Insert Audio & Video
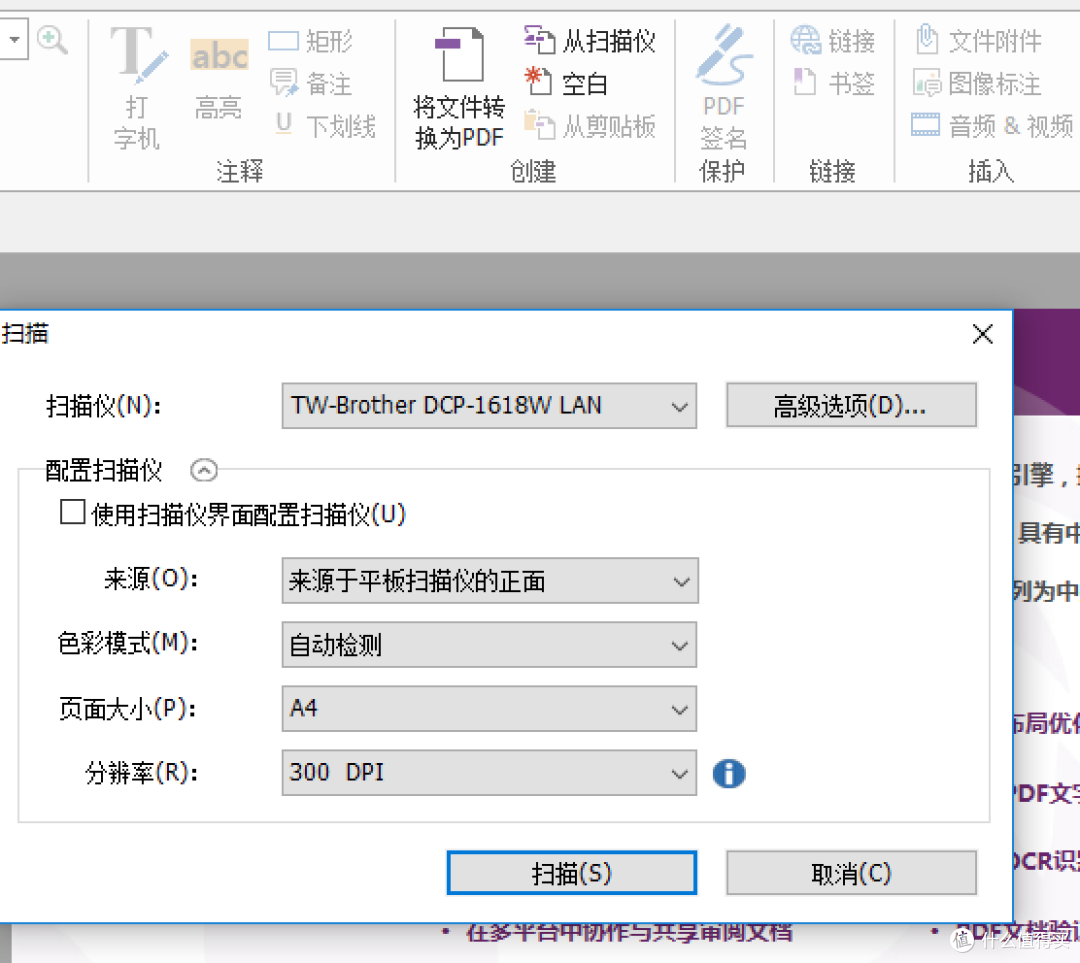Viewport: 1080px width, 963px height. click(993, 126)
